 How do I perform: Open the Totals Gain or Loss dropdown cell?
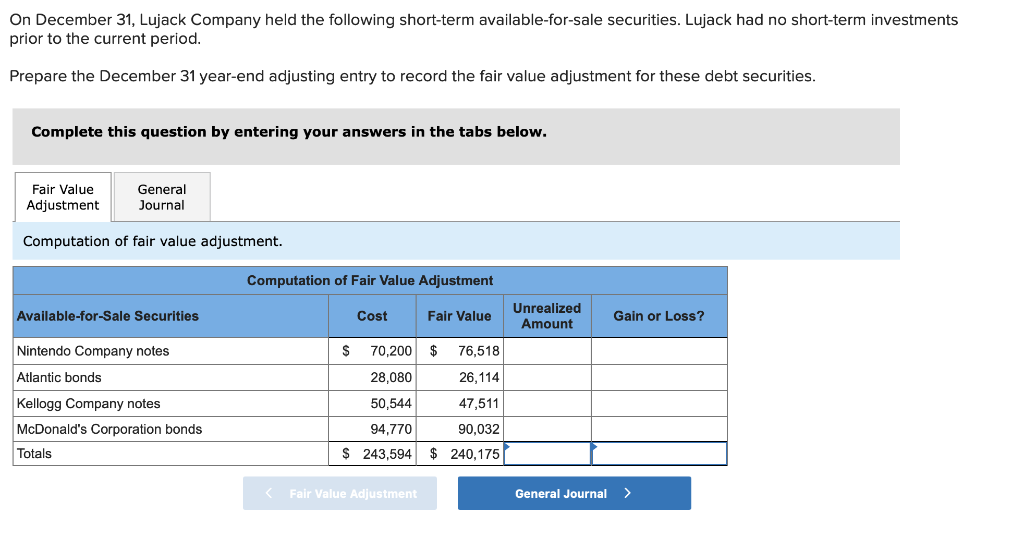[659, 454]
